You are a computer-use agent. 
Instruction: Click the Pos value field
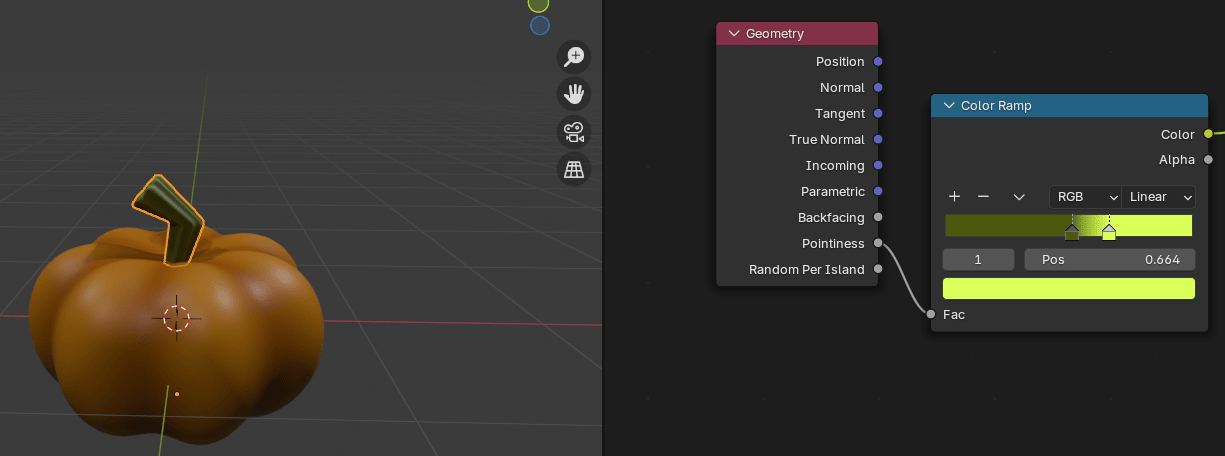pos(1109,260)
